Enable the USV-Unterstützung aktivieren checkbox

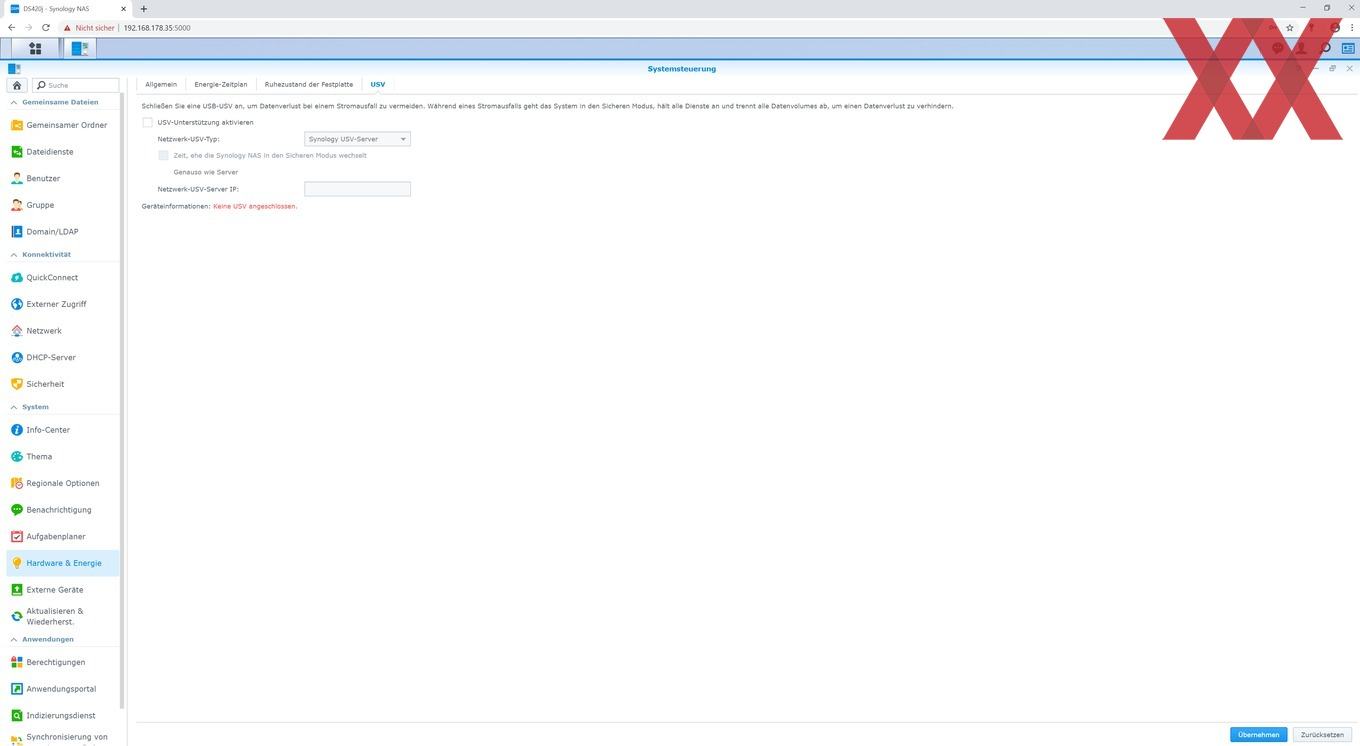pyautogui.click(x=147, y=122)
